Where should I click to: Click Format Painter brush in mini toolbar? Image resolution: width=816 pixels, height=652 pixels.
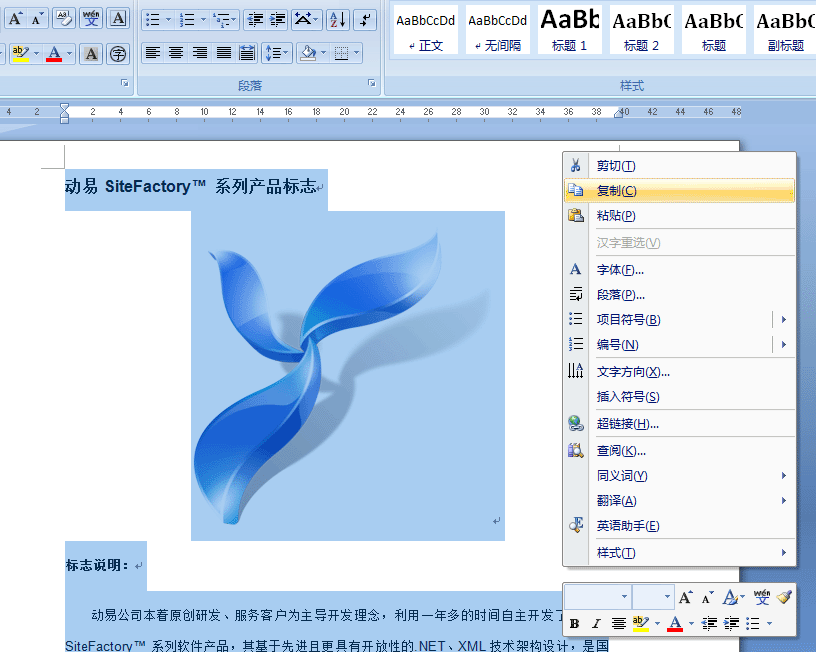(784, 597)
